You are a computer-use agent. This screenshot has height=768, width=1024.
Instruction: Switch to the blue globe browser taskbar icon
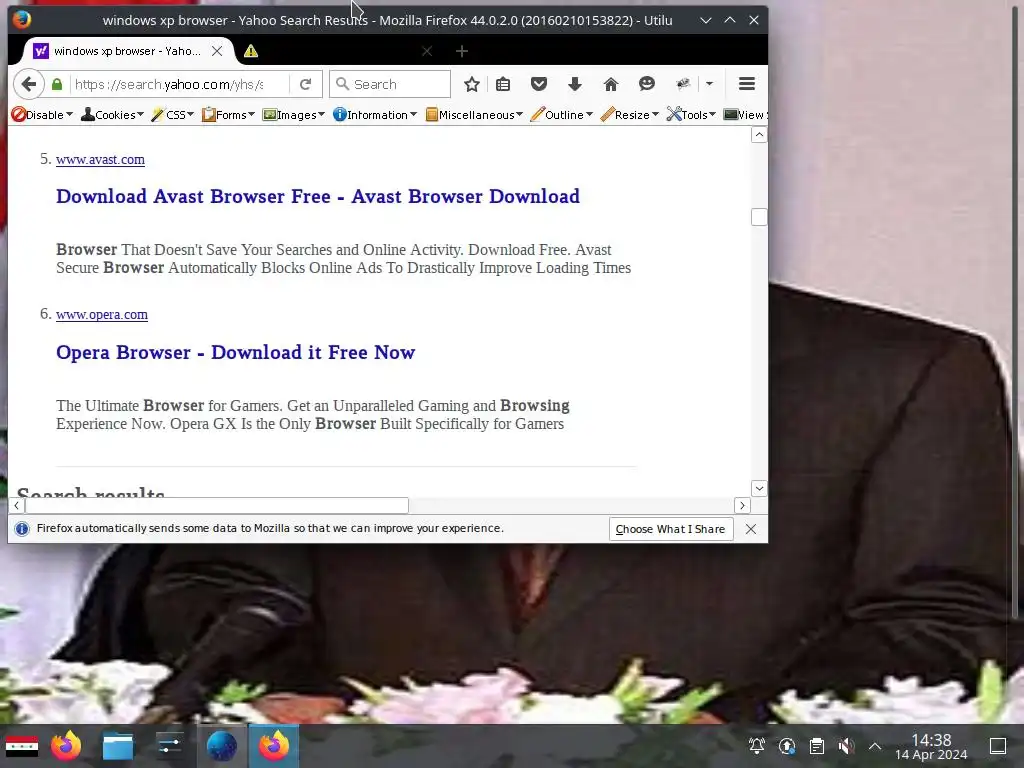click(x=221, y=746)
